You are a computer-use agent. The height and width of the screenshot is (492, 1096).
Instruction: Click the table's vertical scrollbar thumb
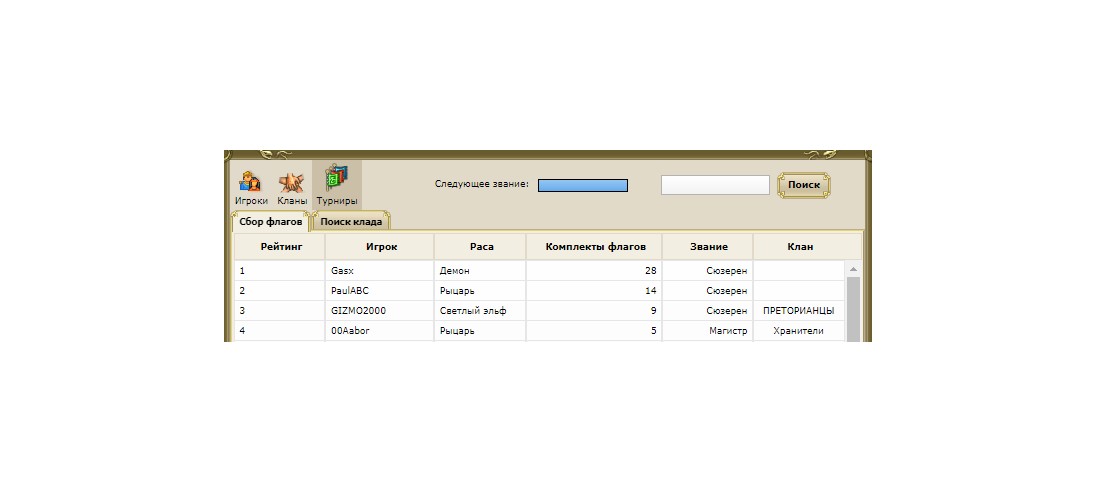point(853,310)
